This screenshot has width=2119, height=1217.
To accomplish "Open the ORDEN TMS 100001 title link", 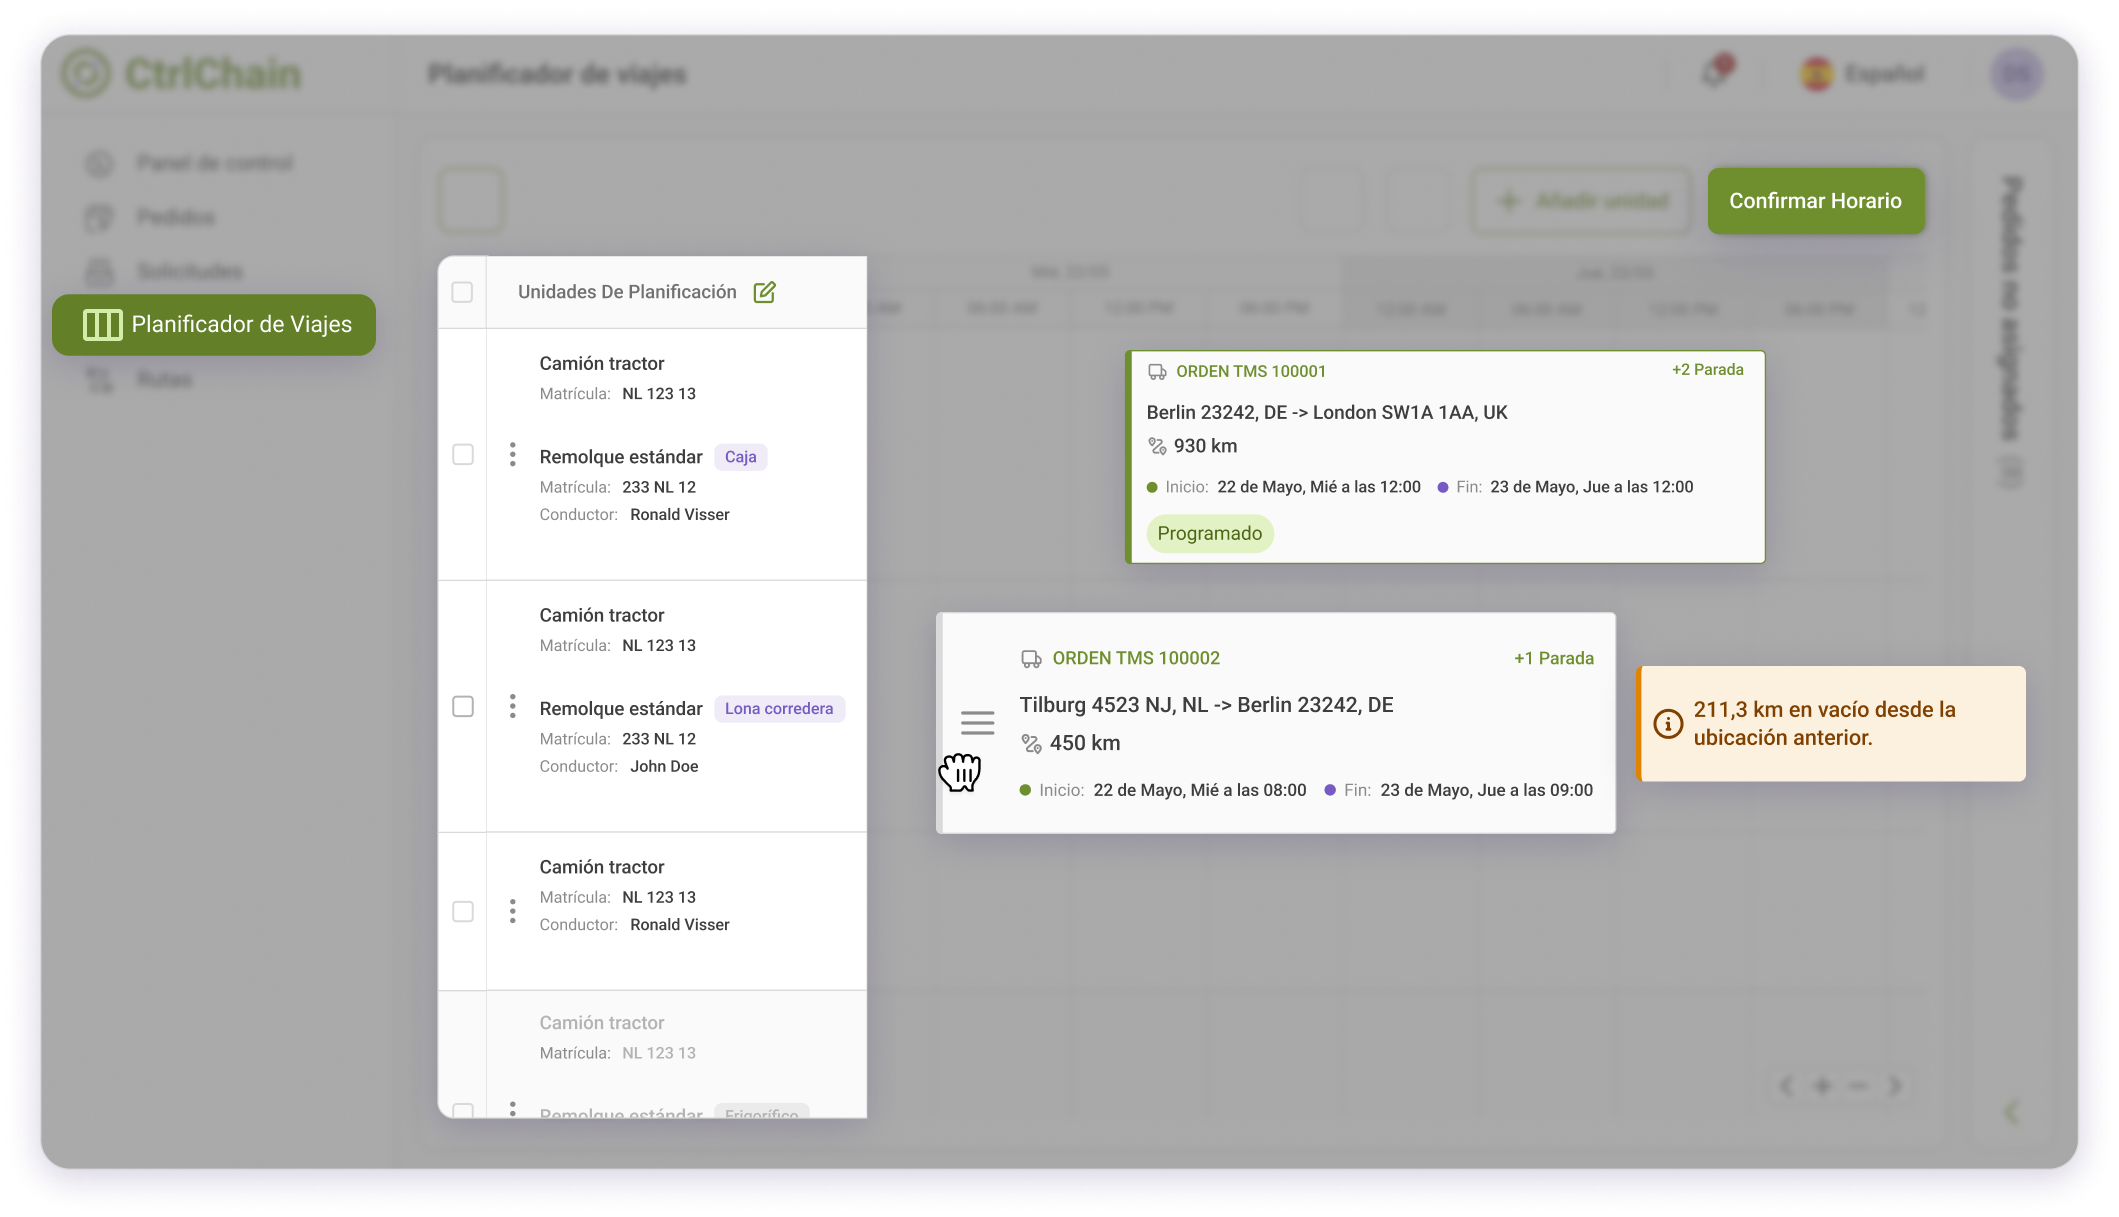I will tap(1251, 372).
